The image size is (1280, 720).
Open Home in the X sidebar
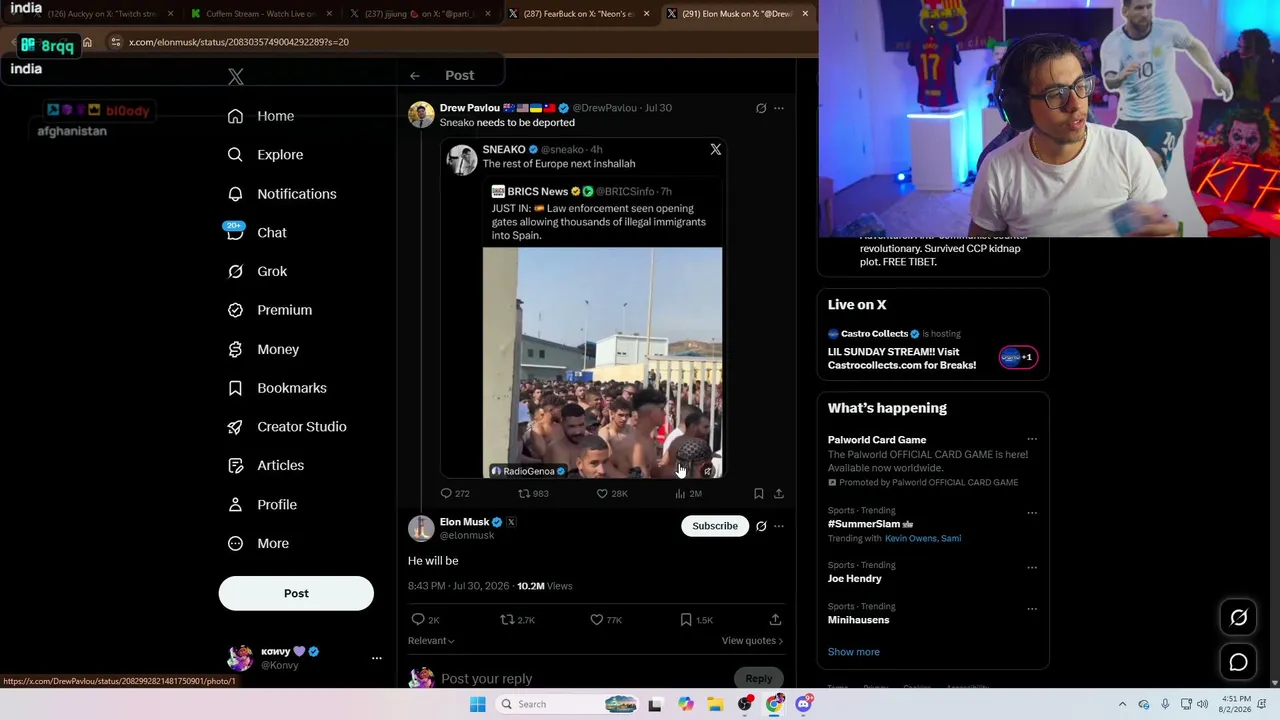(x=260, y=116)
